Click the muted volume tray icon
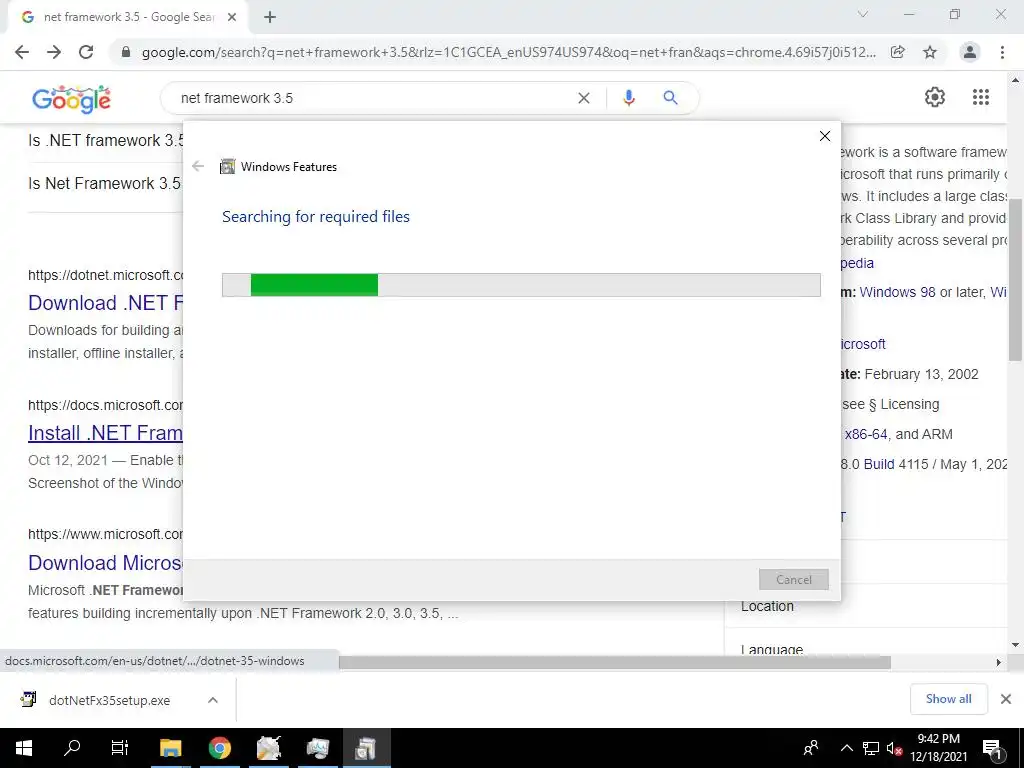Screen dimensions: 1024x768 [895, 748]
